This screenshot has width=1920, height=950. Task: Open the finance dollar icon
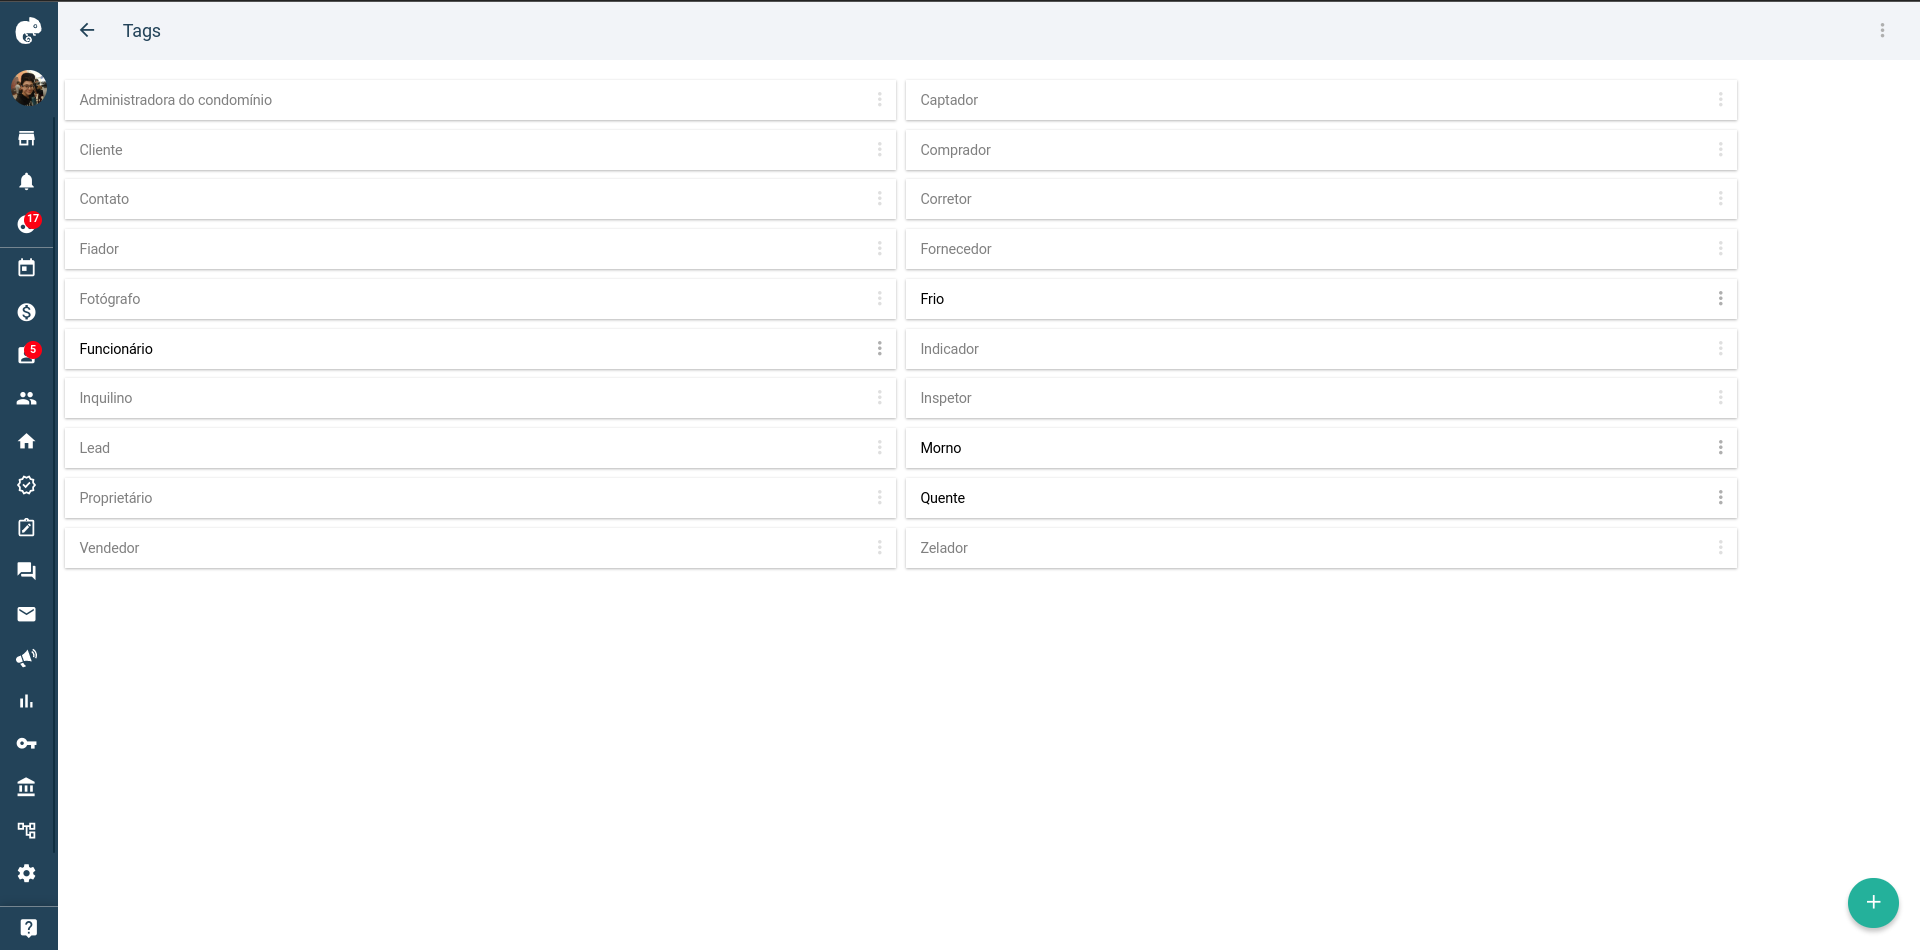point(27,312)
